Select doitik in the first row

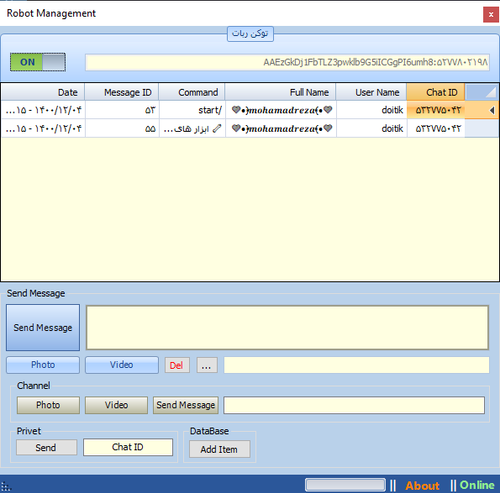(x=372, y=110)
